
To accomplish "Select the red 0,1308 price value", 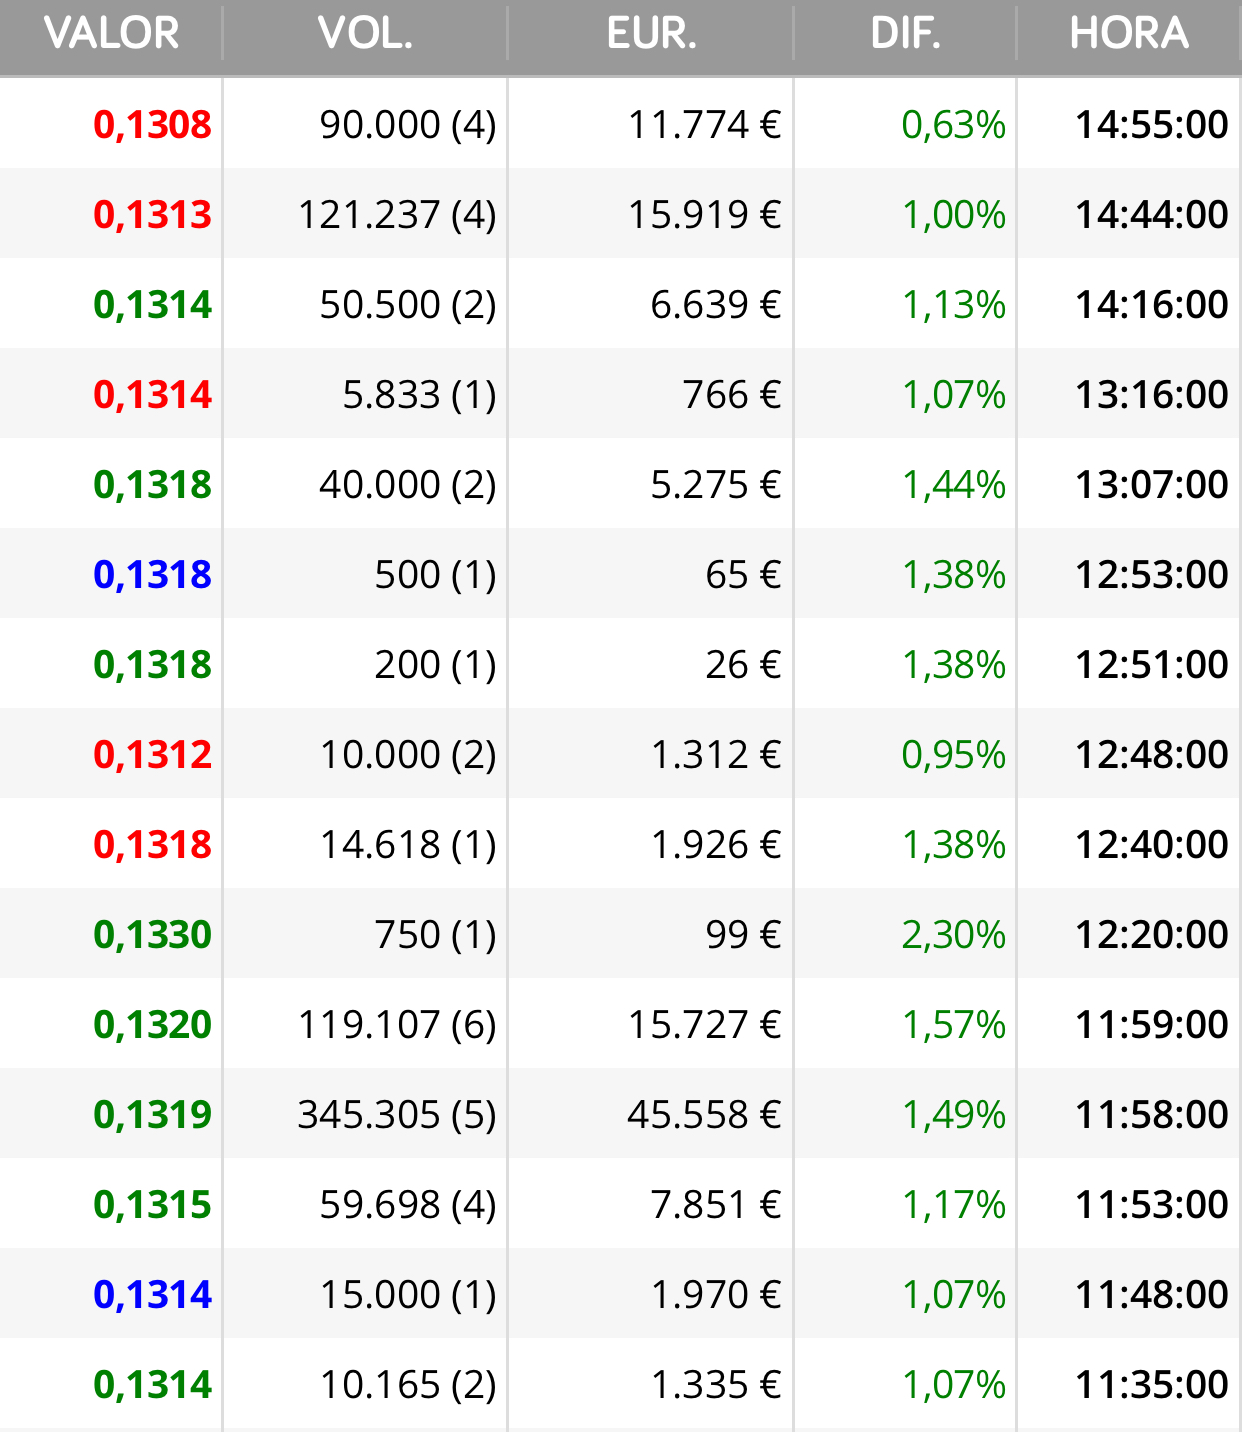I will click(152, 125).
